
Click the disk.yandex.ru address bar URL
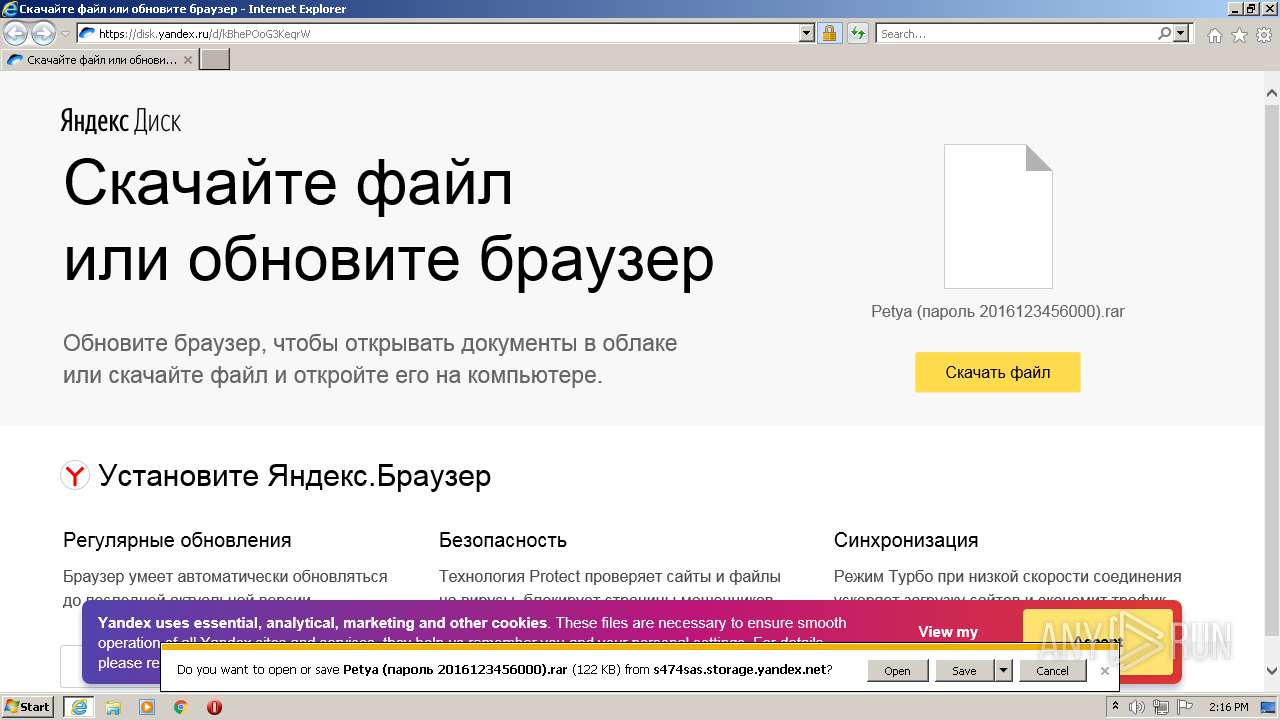coord(205,33)
